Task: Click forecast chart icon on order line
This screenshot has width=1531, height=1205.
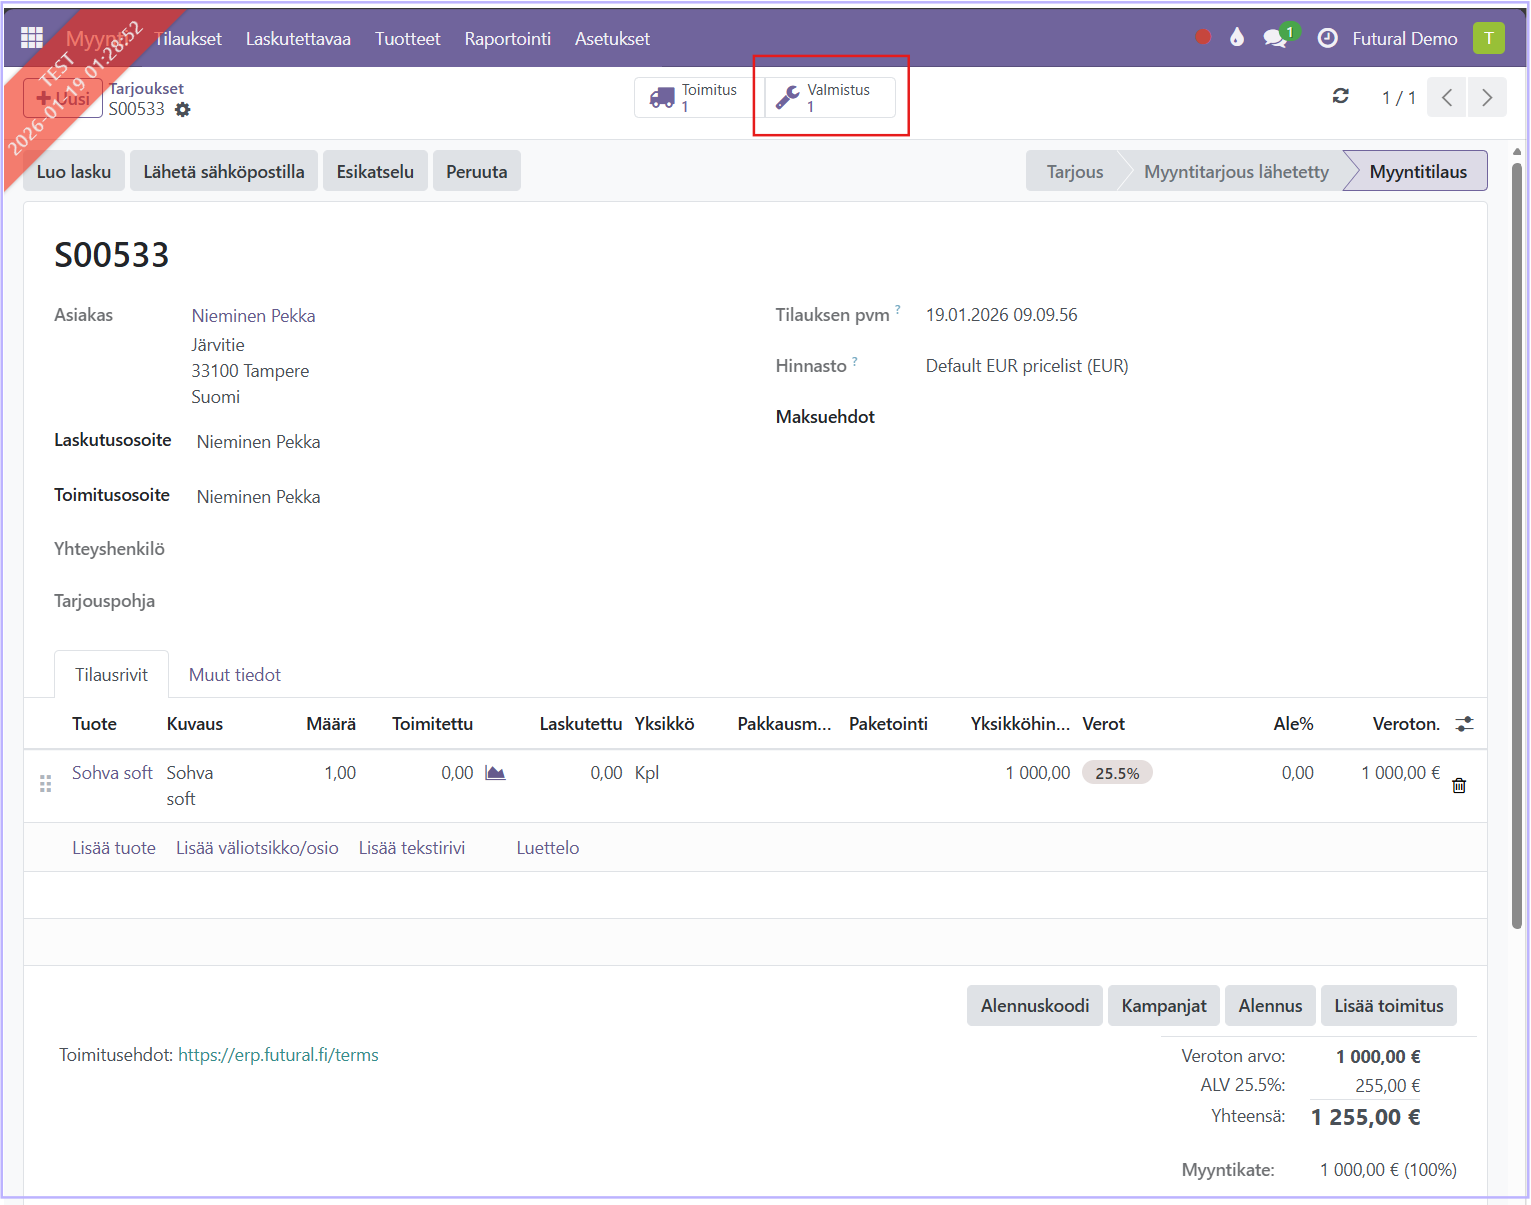Action: point(495,773)
